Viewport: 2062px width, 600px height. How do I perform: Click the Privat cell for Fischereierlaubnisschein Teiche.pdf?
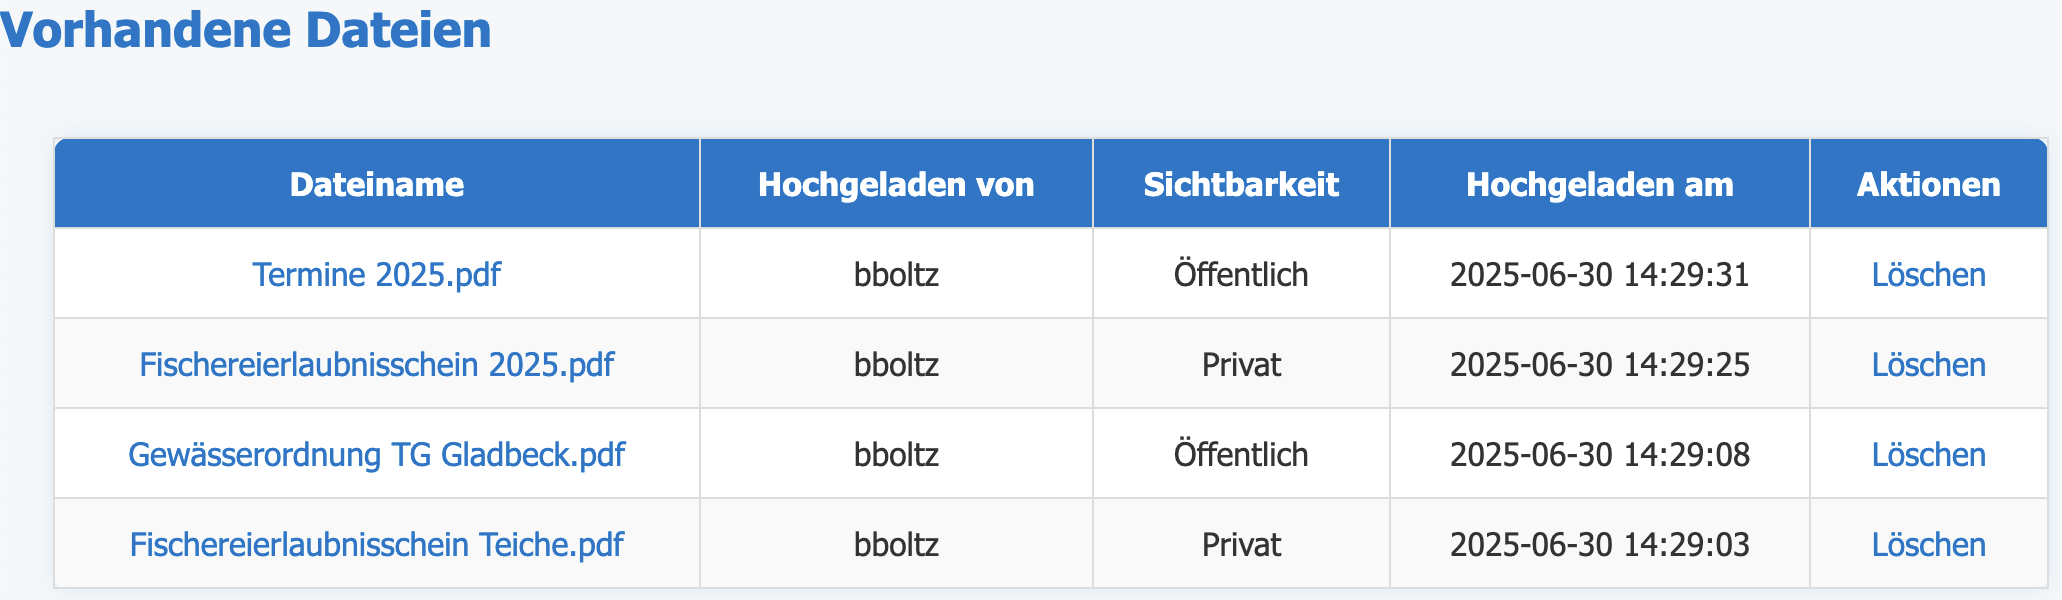[x=1241, y=544]
